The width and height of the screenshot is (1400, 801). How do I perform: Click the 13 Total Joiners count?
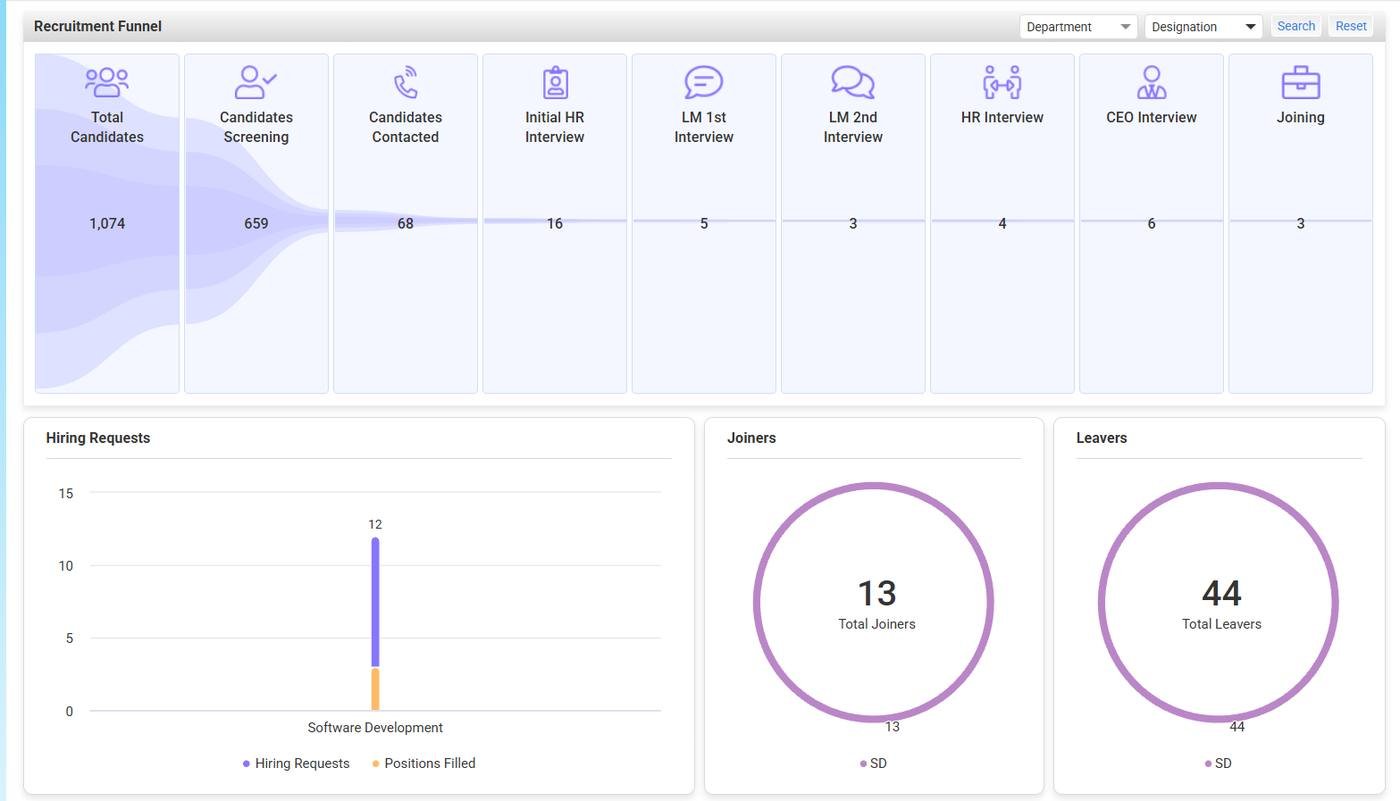tap(877, 593)
